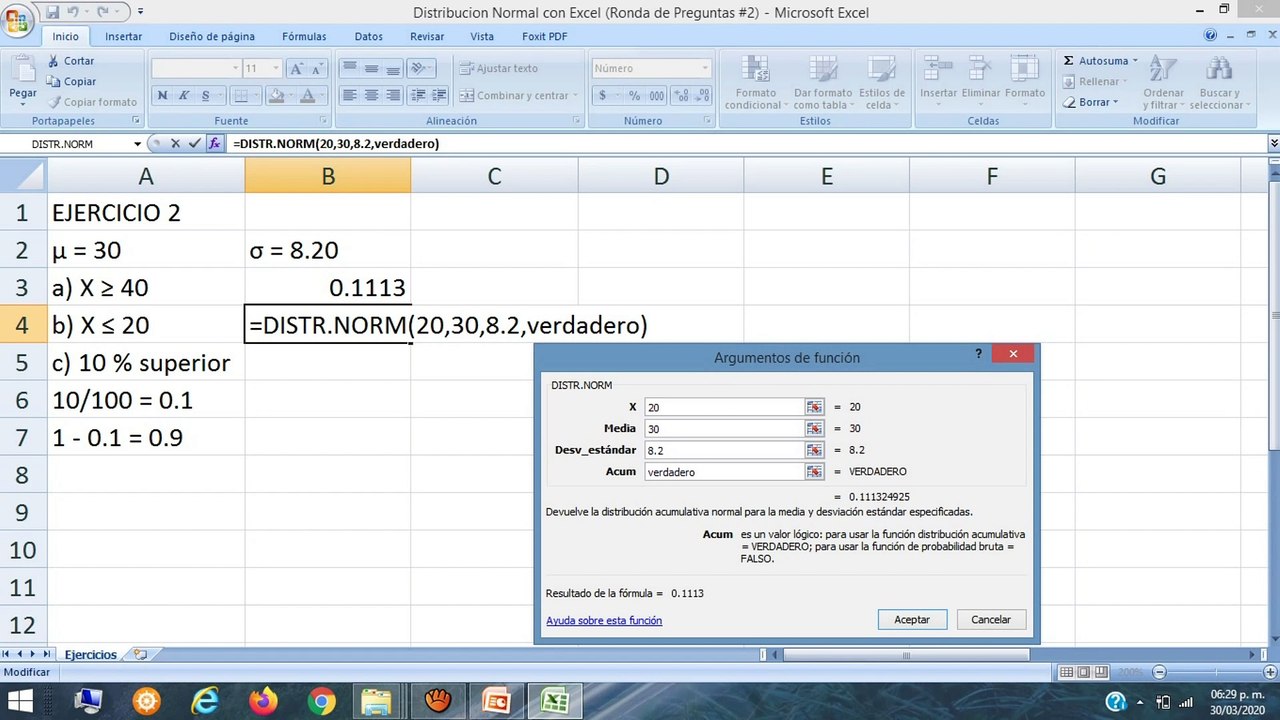
Task: Confirm formula with checkmark icon
Action: (x=195, y=143)
